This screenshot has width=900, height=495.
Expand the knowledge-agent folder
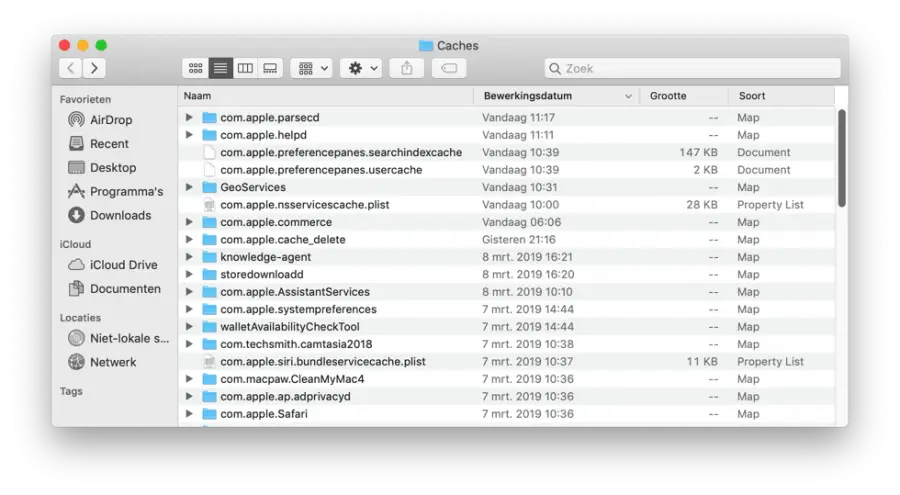tap(189, 257)
